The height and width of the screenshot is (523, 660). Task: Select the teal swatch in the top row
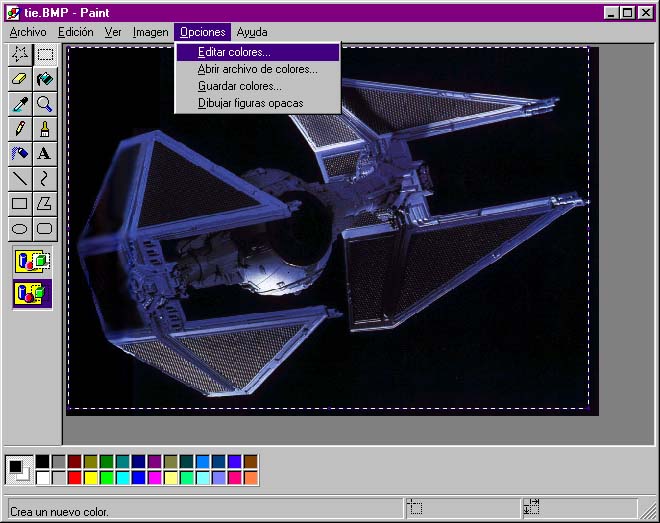(x=122, y=462)
